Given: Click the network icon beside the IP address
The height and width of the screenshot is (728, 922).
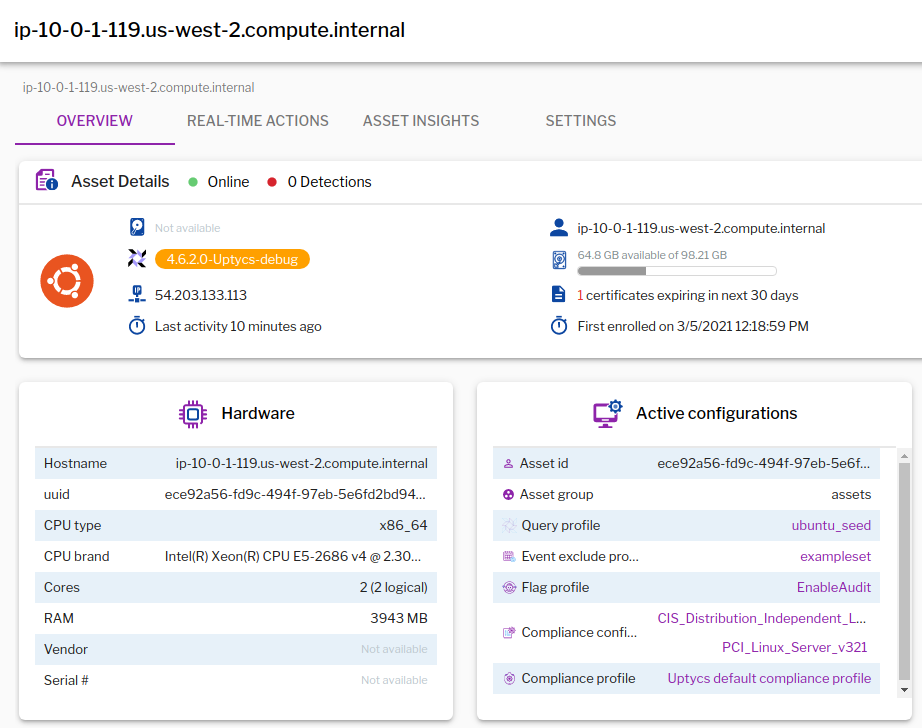Looking at the screenshot, I should click(136, 294).
